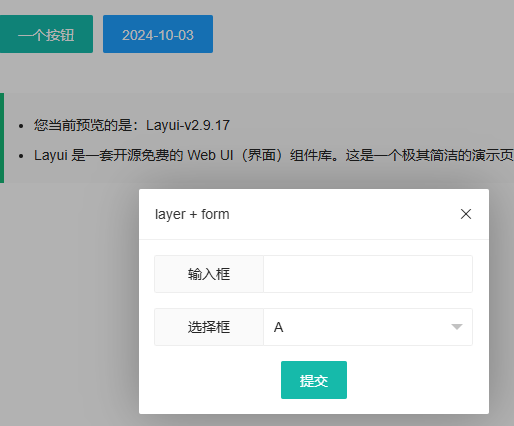This screenshot has width=514, height=426.
Task: Click 您当前预览的是 text
Action: coord(83,125)
